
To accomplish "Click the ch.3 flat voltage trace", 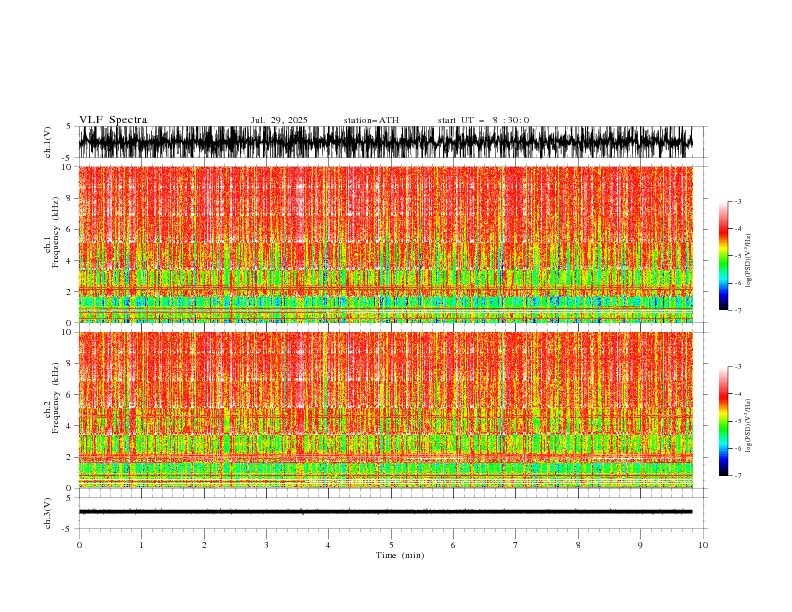I will tap(385, 512).
